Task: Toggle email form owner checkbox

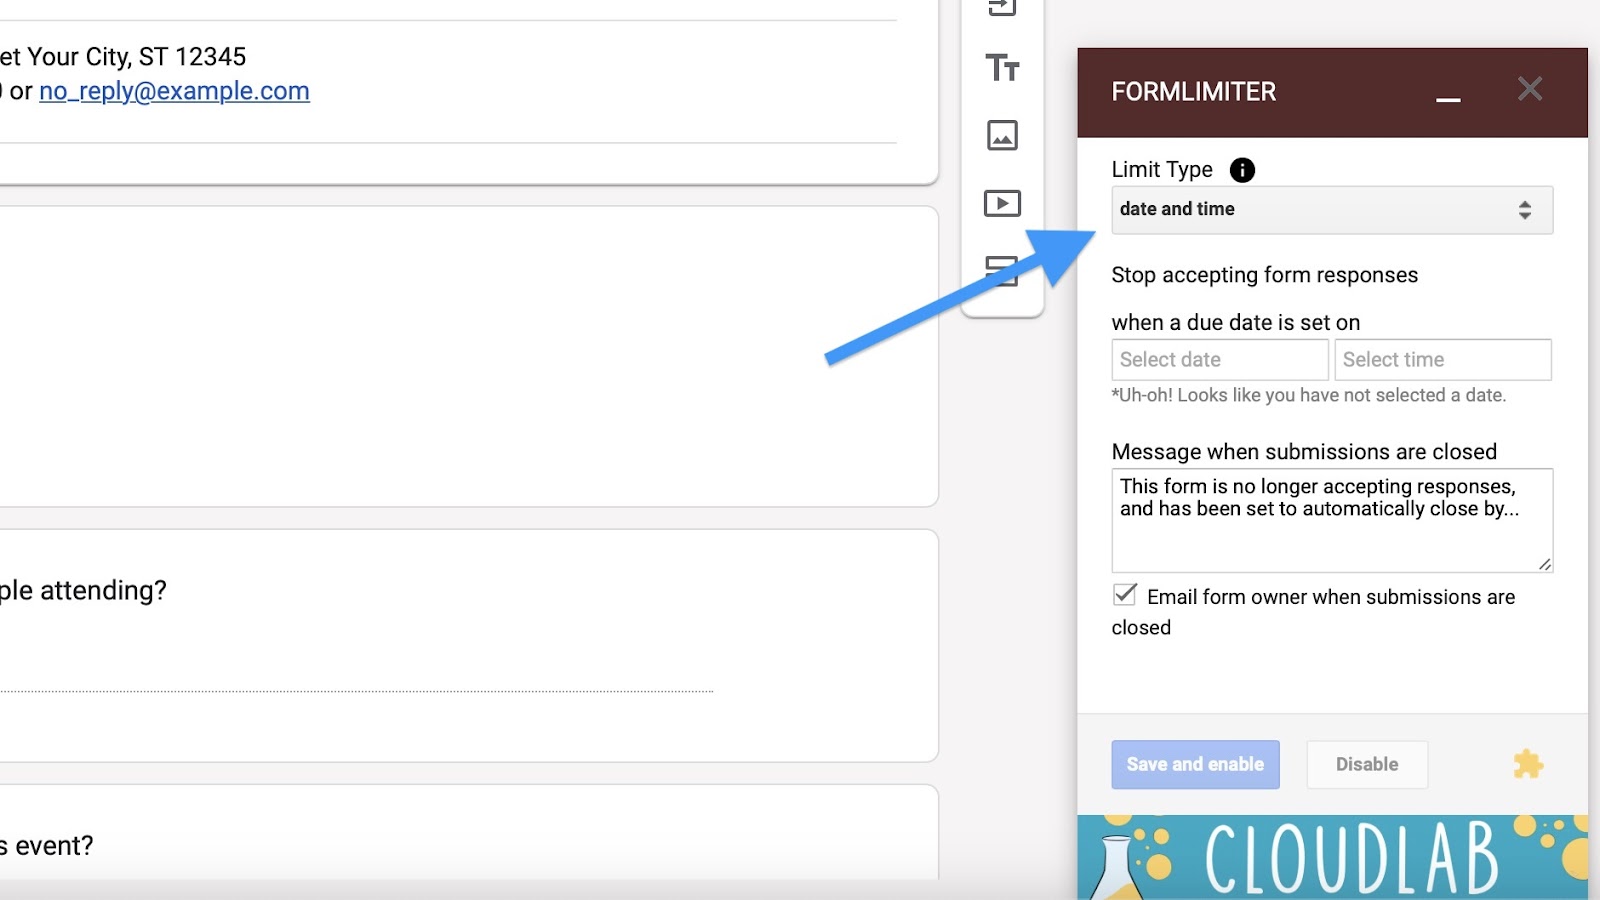Action: tap(1125, 595)
